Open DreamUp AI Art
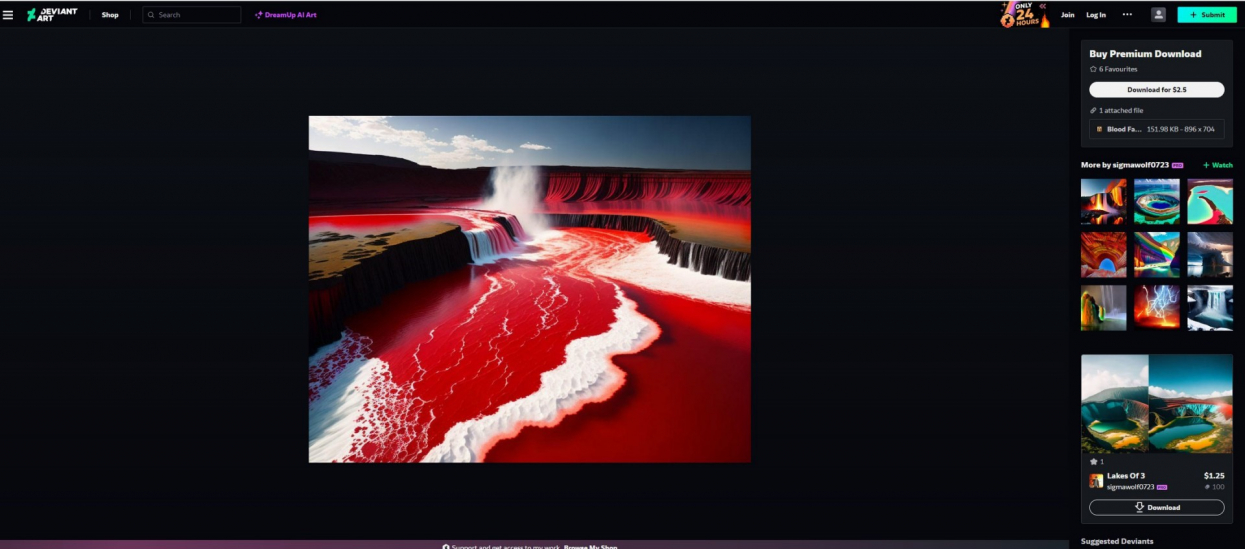1245x549 pixels. [x=286, y=15]
